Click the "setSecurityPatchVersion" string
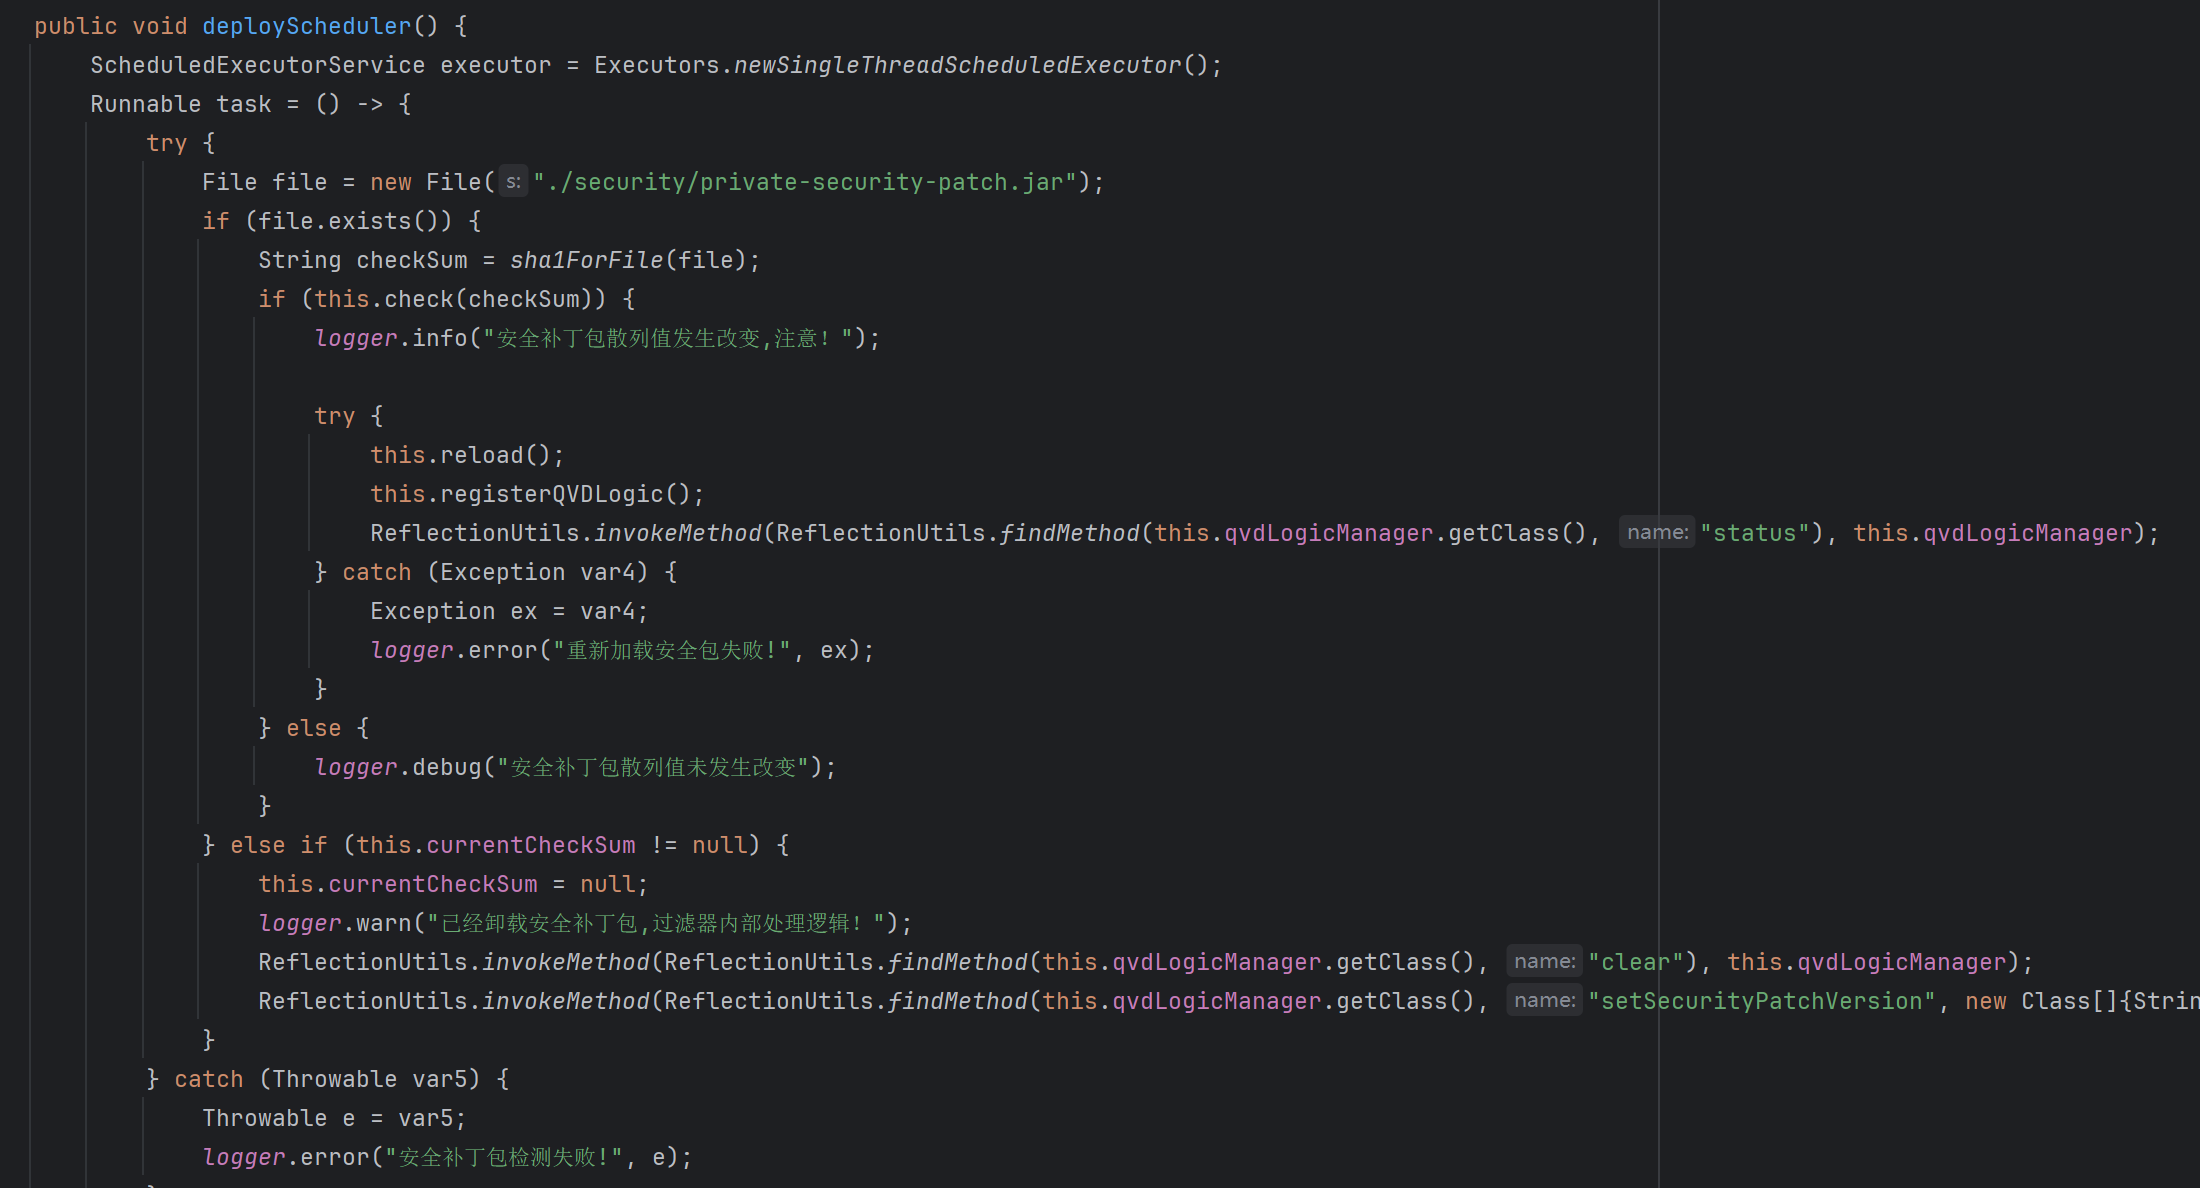This screenshot has height=1188, width=2200. (x=1761, y=1001)
